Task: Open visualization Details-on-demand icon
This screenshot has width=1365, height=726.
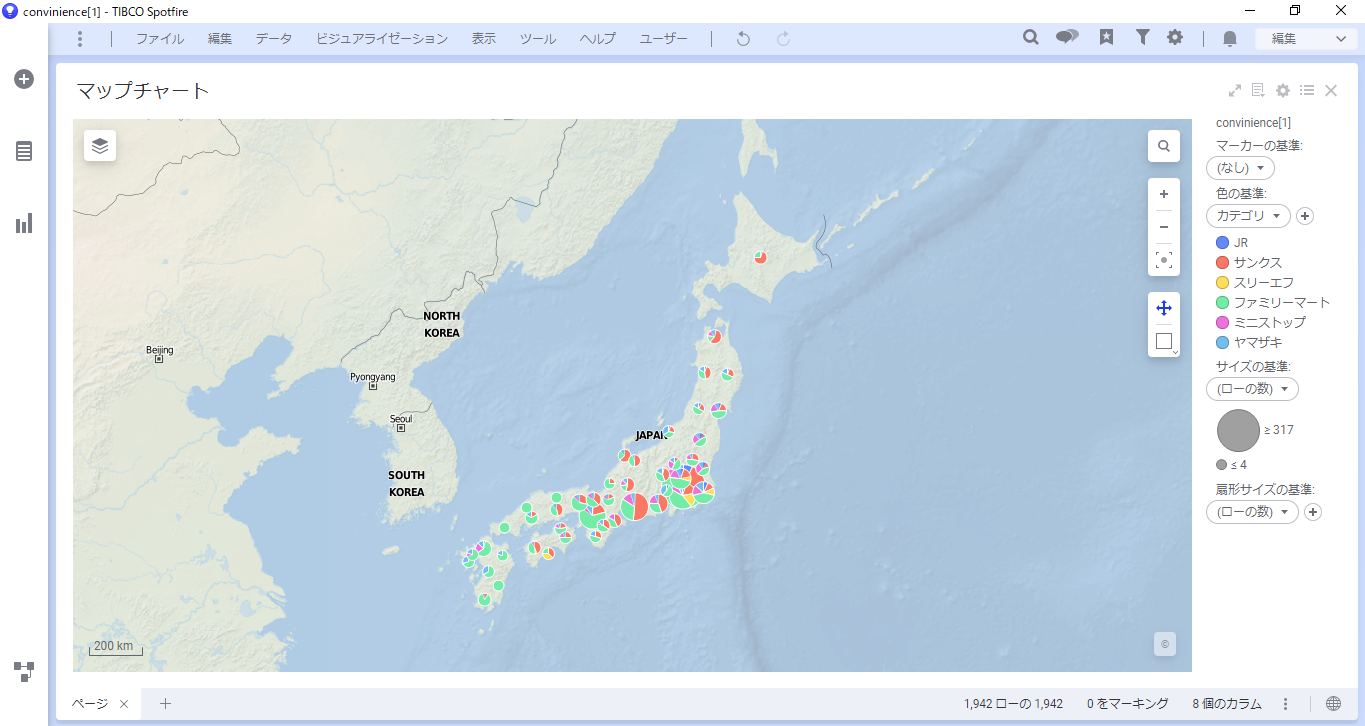Action: point(1258,90)
